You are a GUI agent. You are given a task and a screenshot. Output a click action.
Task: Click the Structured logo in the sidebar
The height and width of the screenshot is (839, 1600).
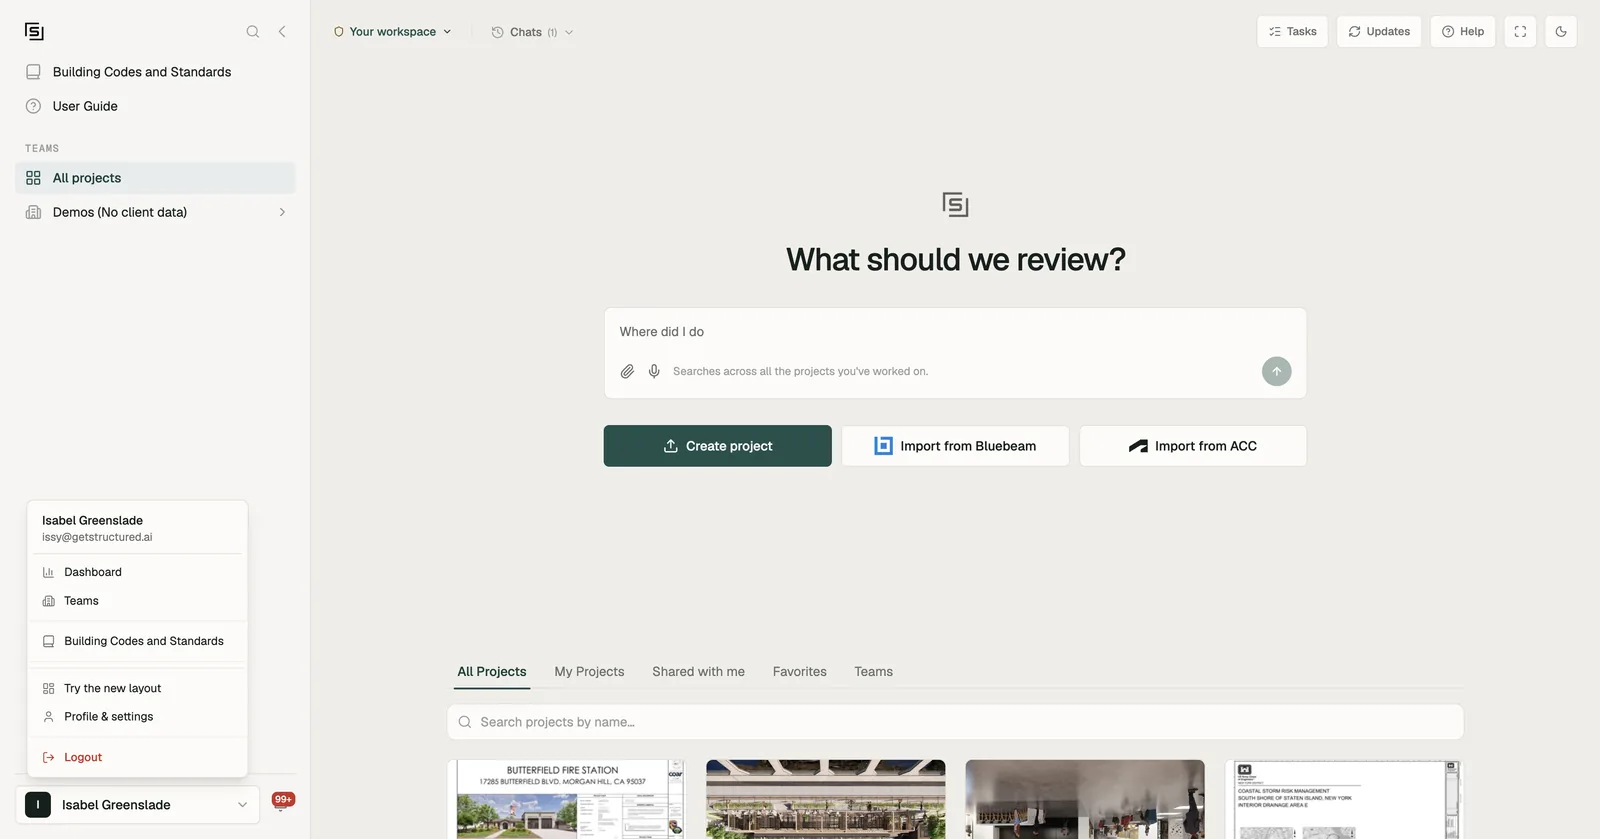[34, 32]
